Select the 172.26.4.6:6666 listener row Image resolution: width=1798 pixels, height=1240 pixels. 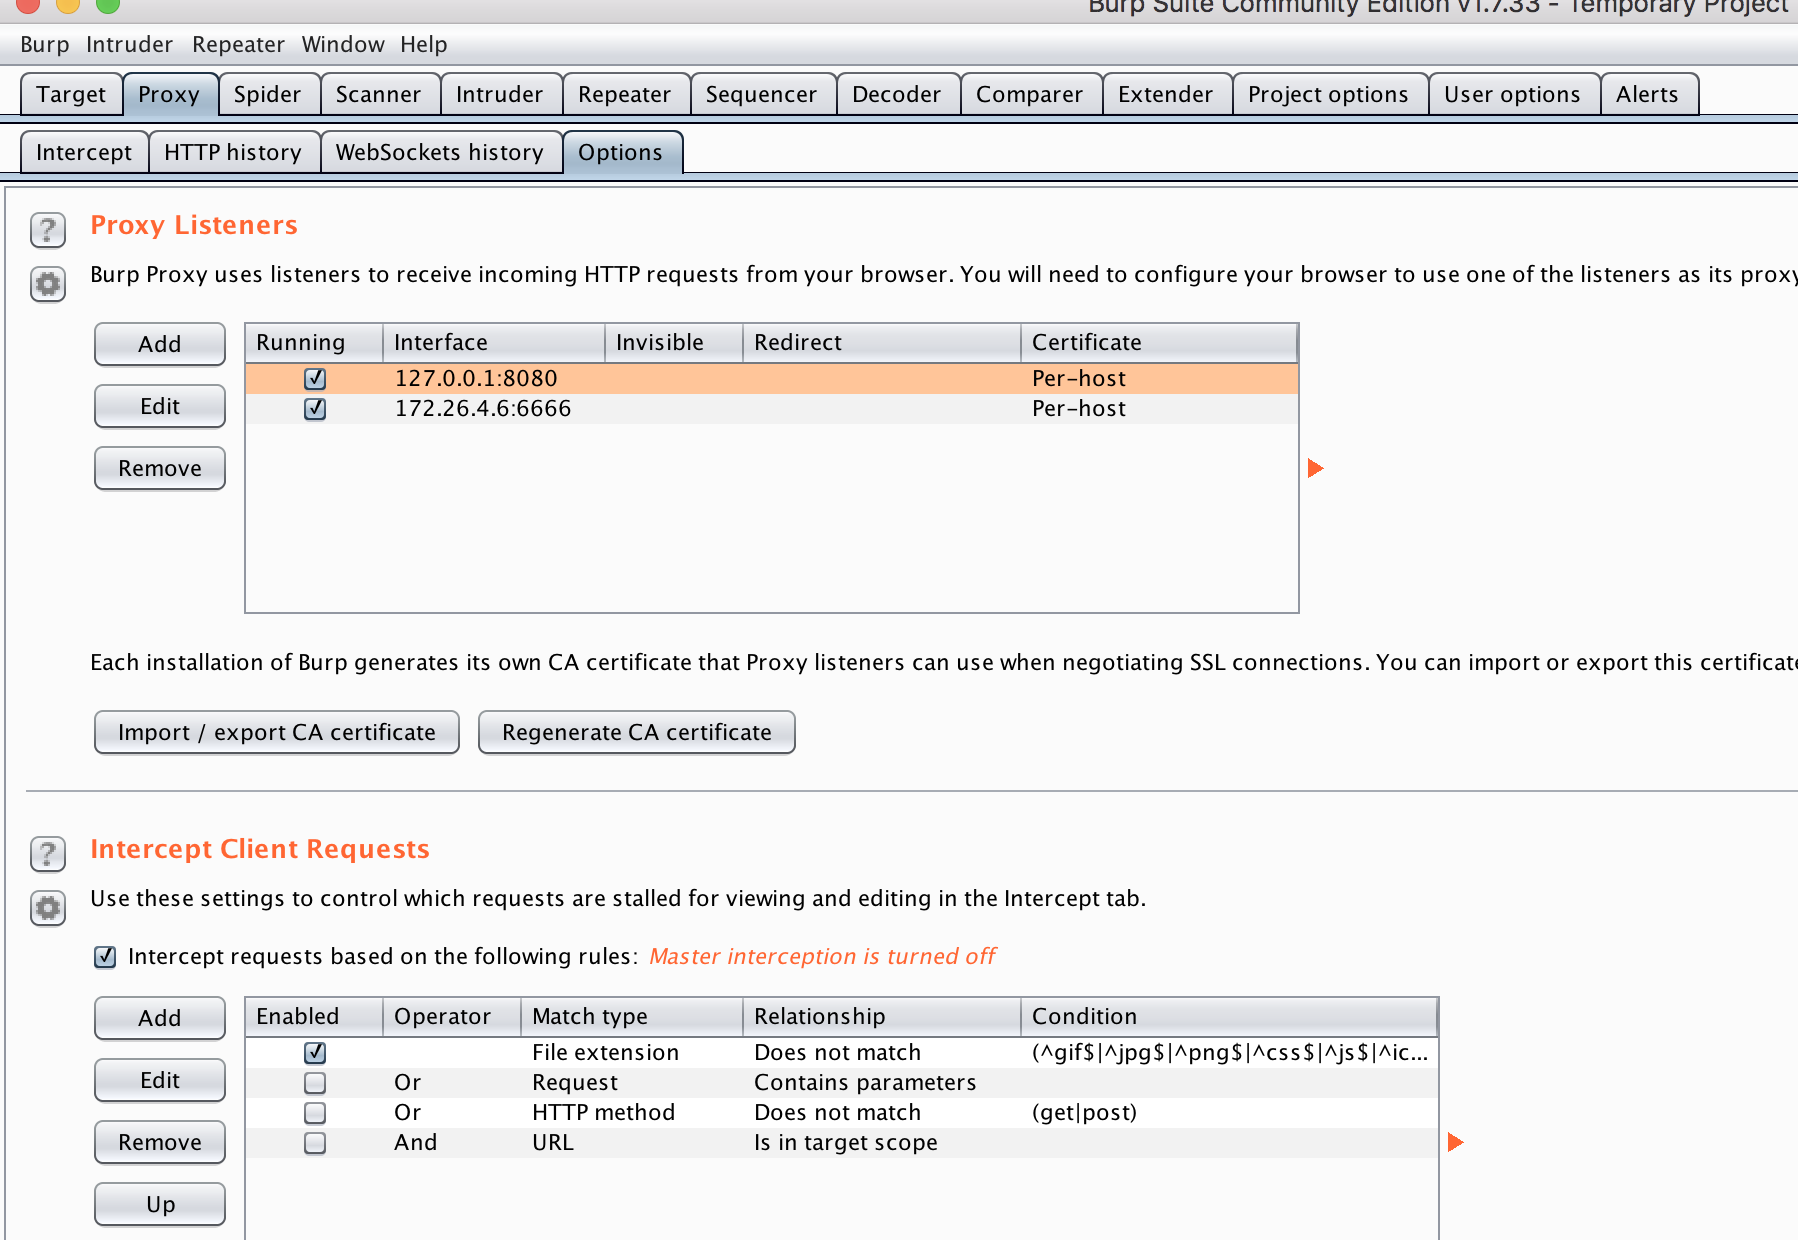(772, 409)
